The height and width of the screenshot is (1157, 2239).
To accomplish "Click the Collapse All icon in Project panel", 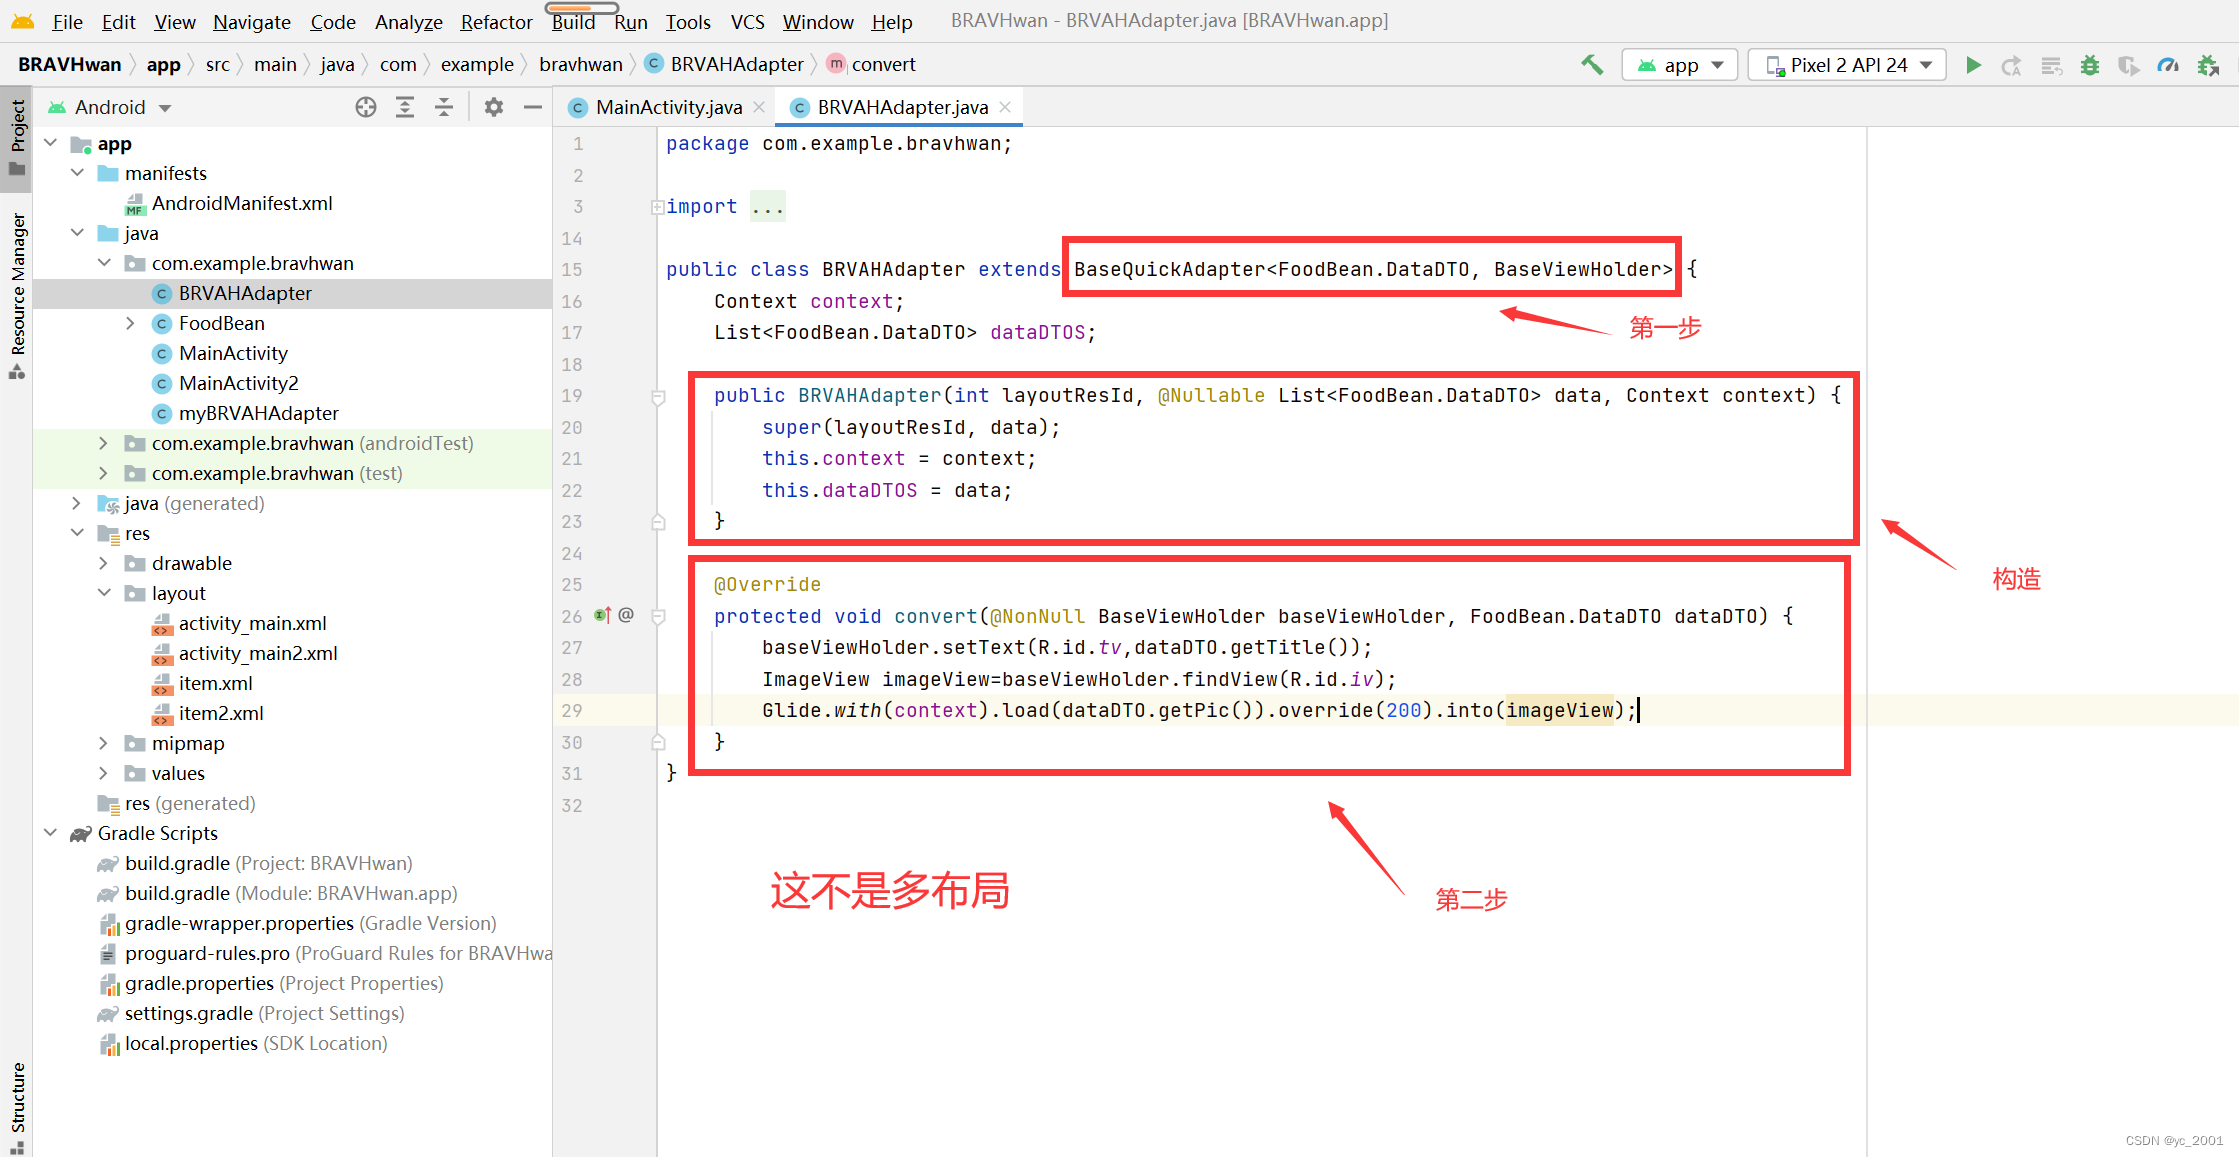I will tap(444, 107).
